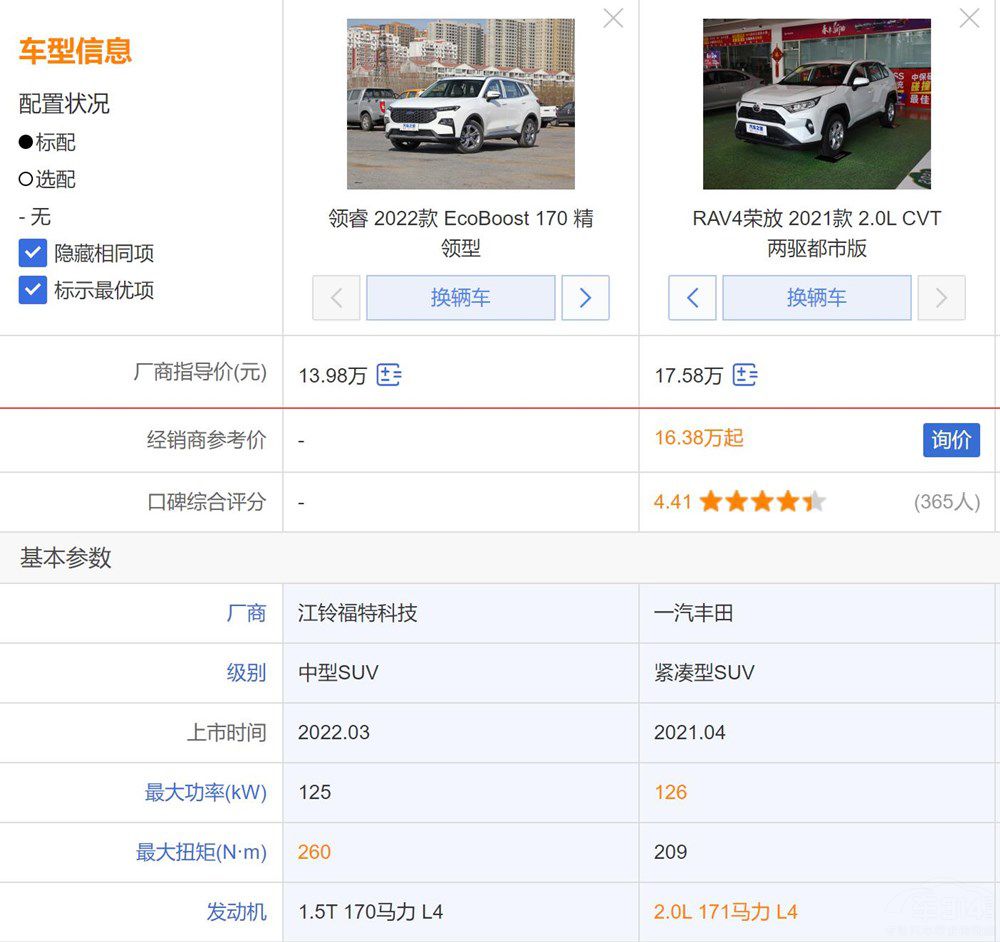Uncheck the 标示最优项 checkbox
This screenshot has height=942, width=1000.
pos(33,291)
